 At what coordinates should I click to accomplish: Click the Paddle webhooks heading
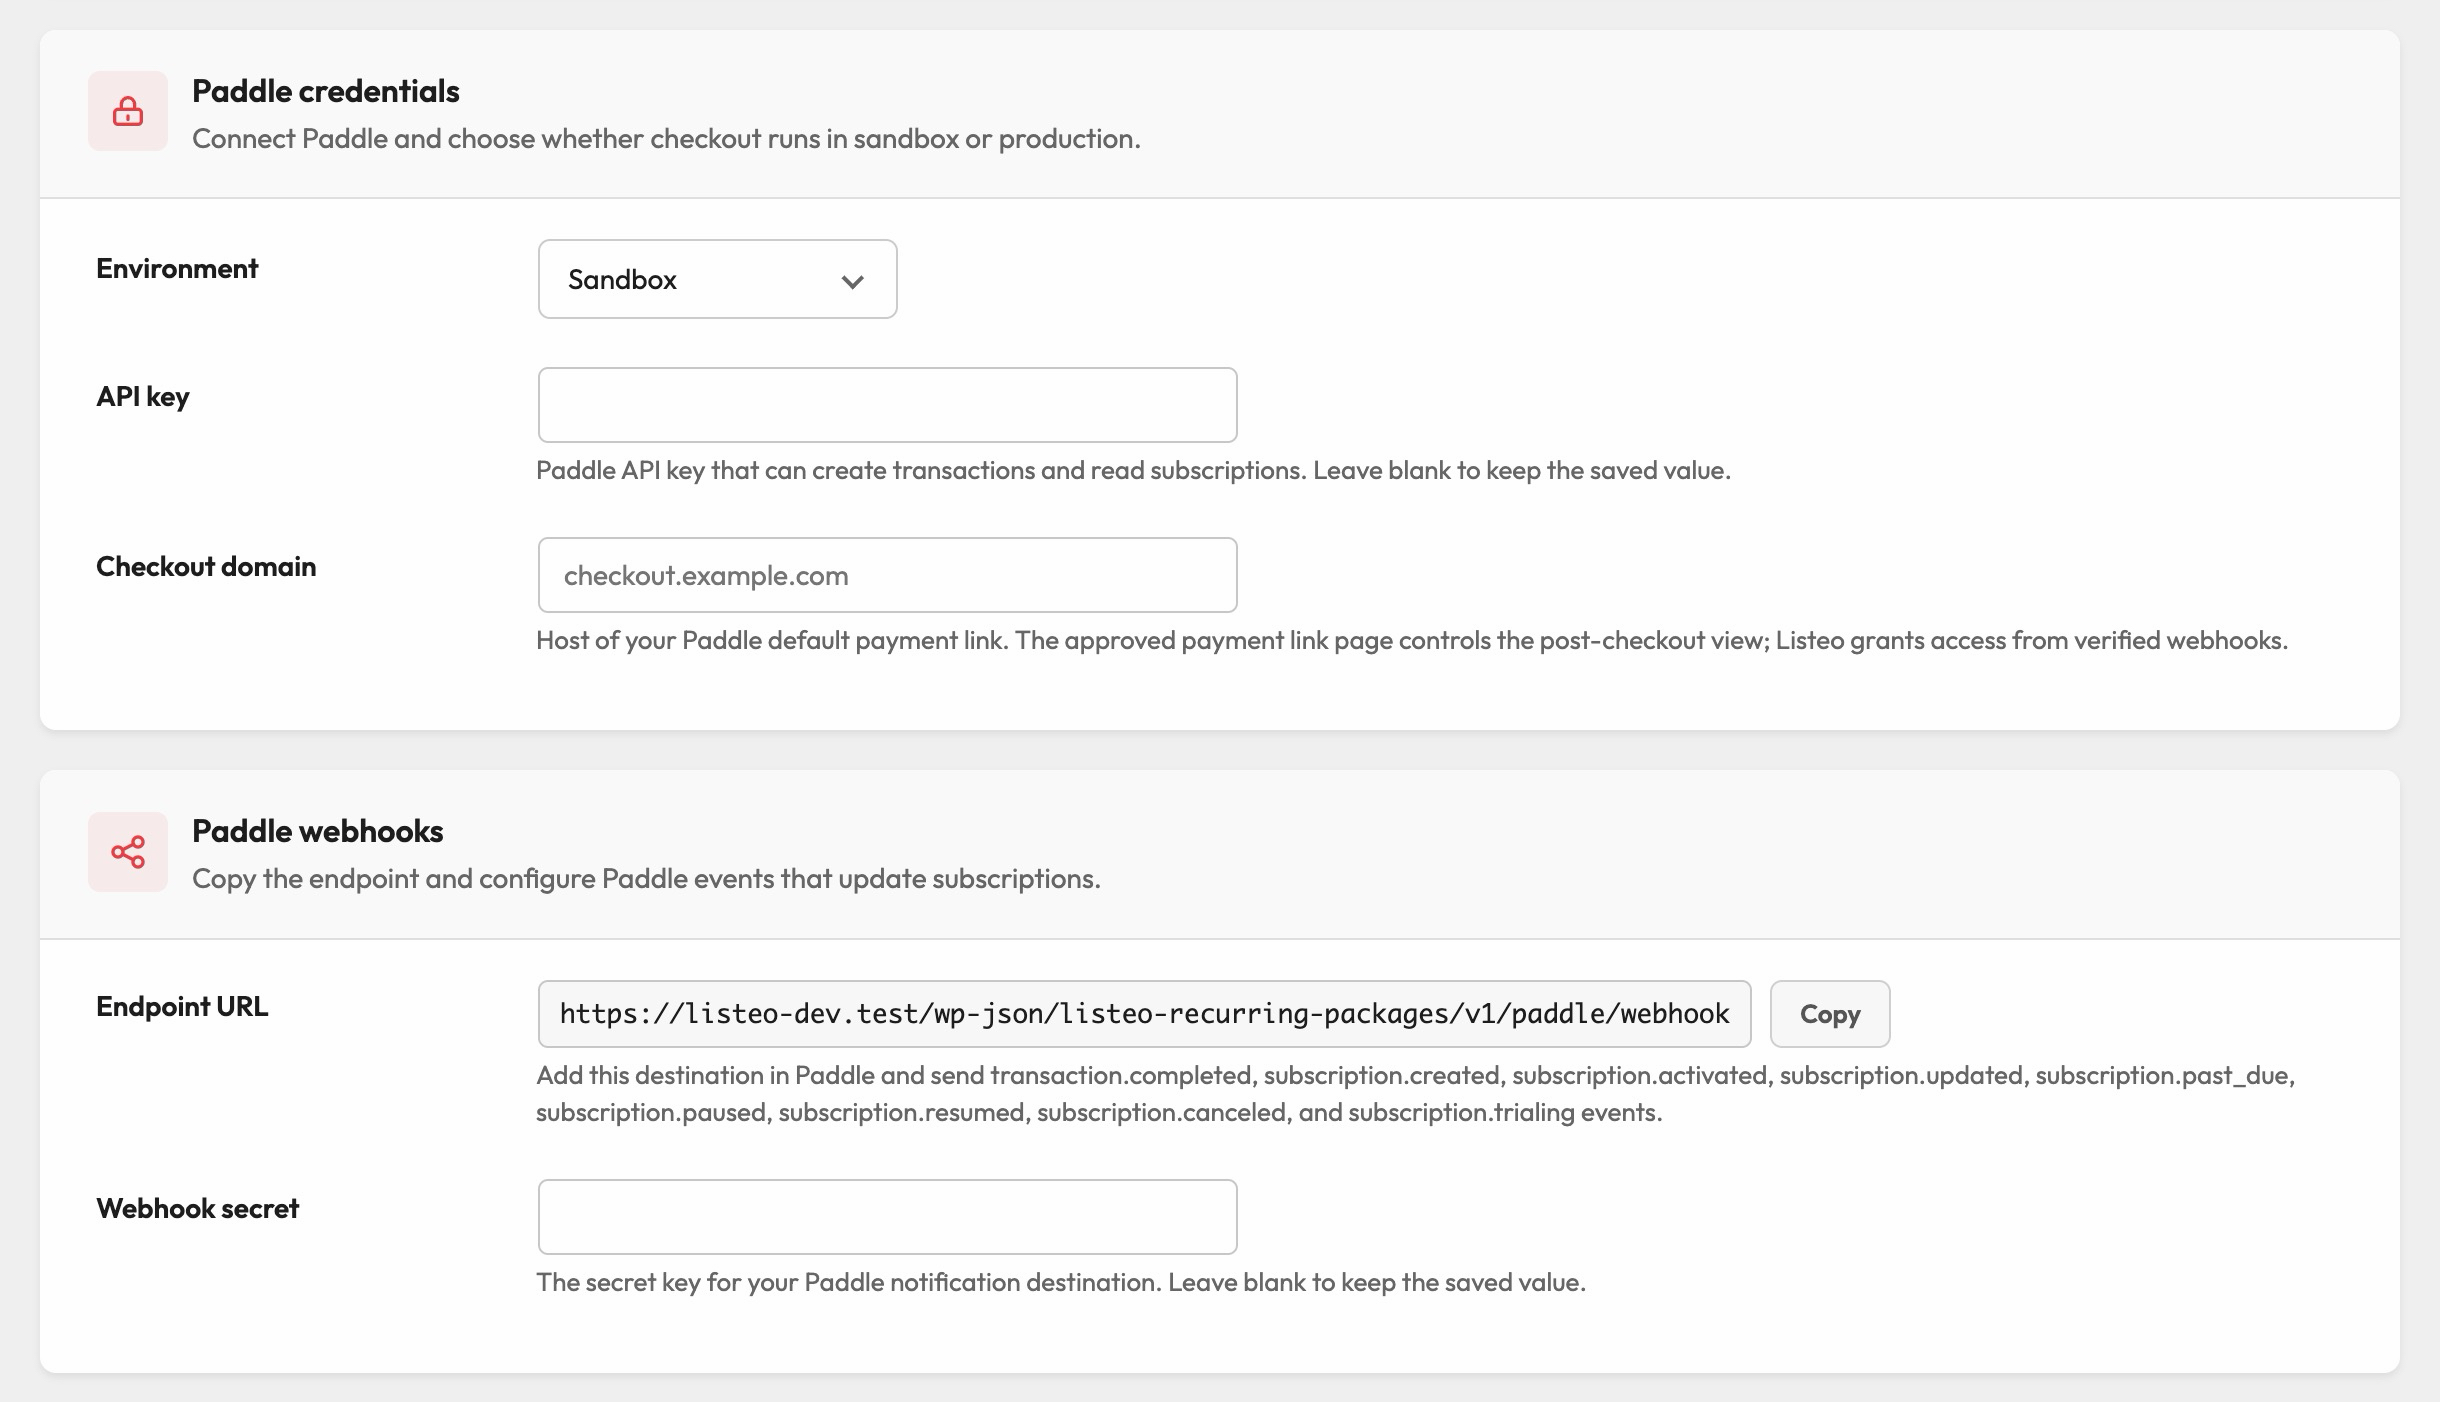click(x=318, y=831)
